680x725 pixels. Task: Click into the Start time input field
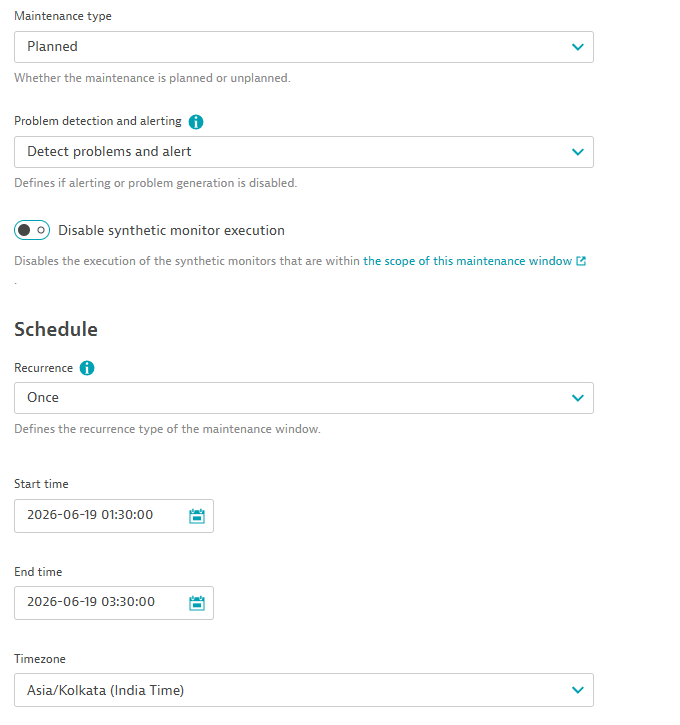[x=114, y=516]
